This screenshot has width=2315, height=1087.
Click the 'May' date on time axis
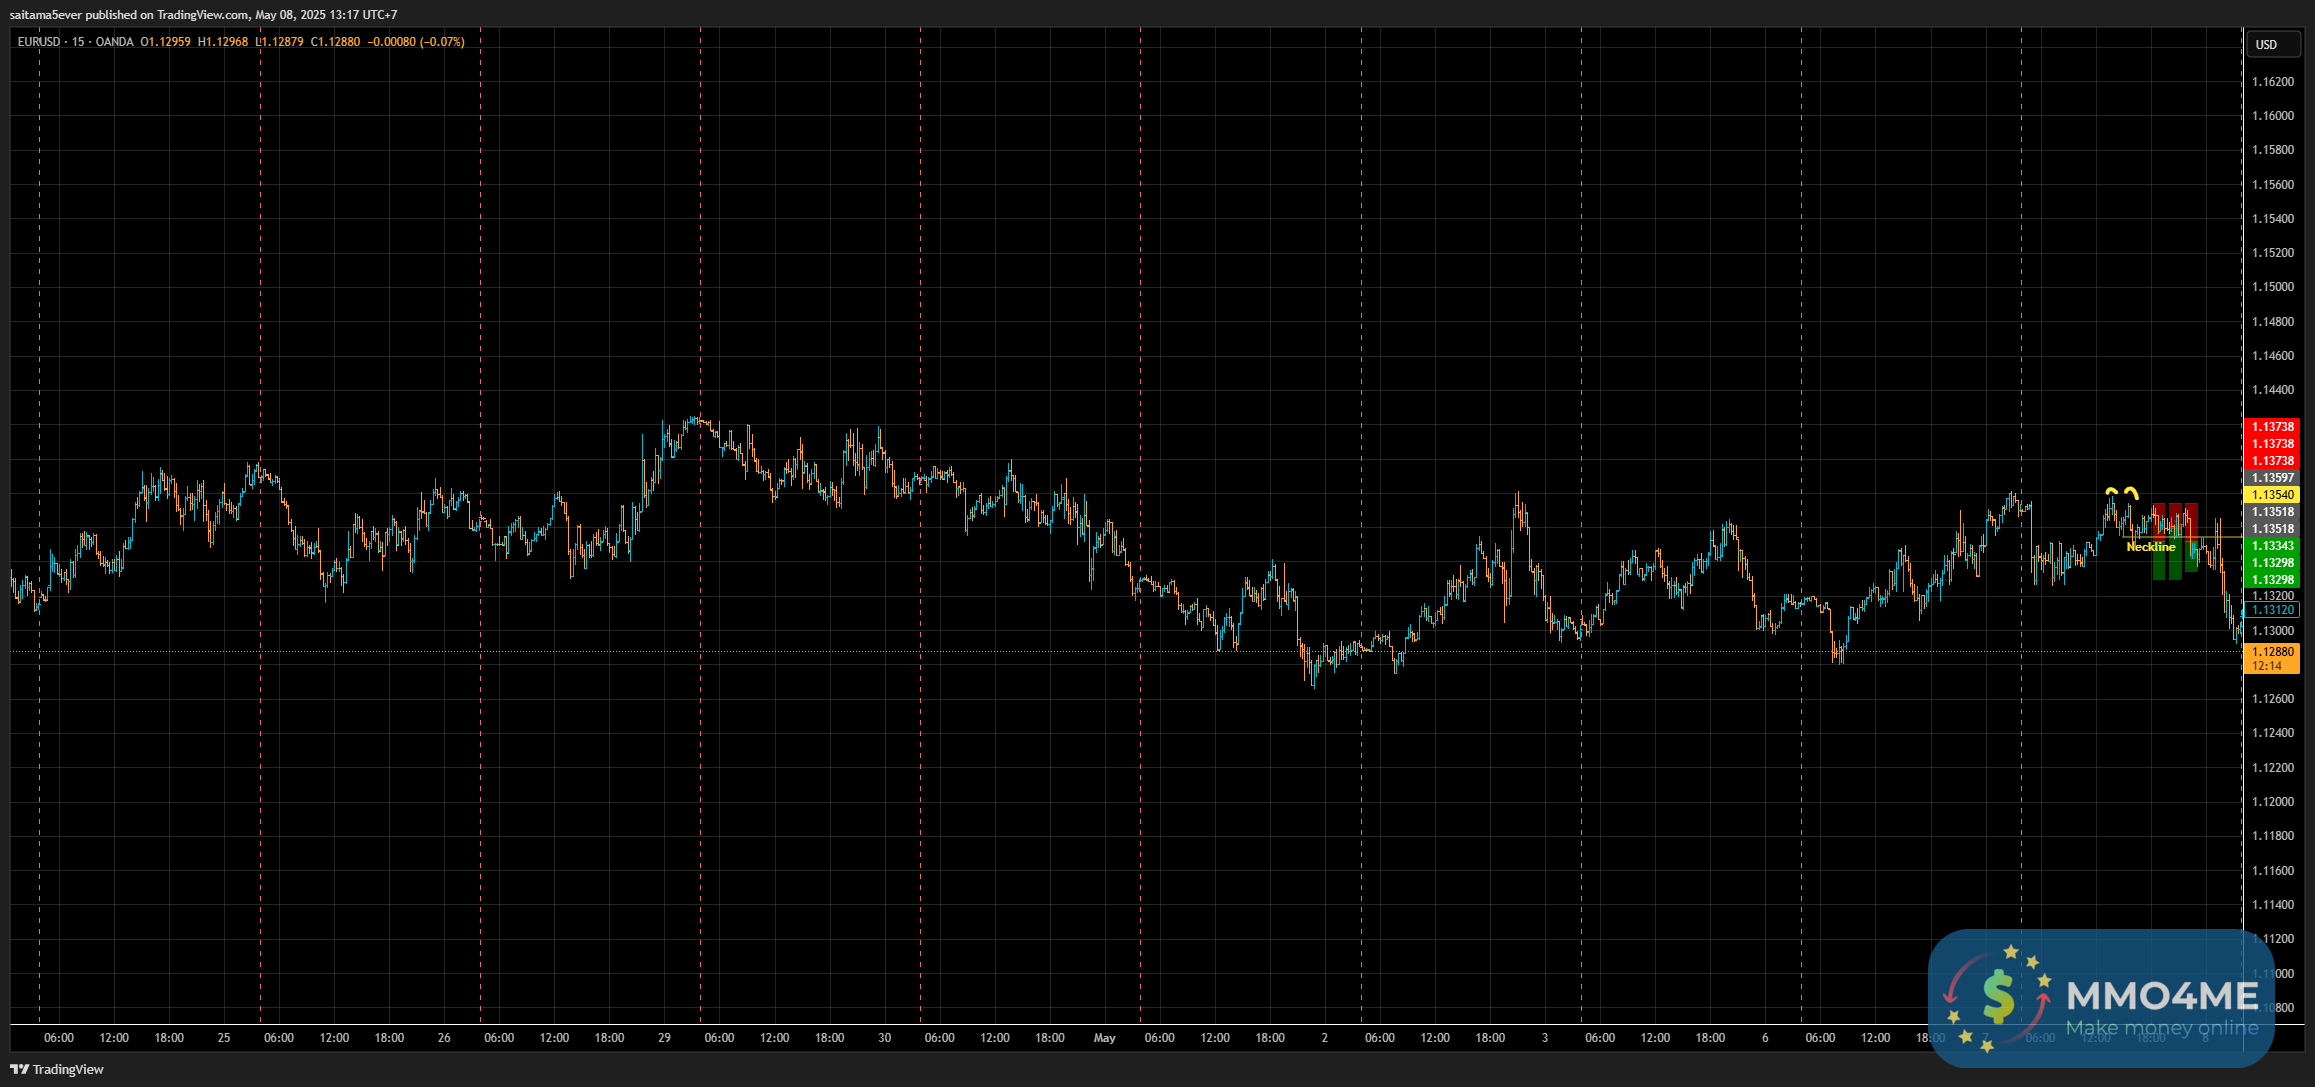click(1104, 1038)
